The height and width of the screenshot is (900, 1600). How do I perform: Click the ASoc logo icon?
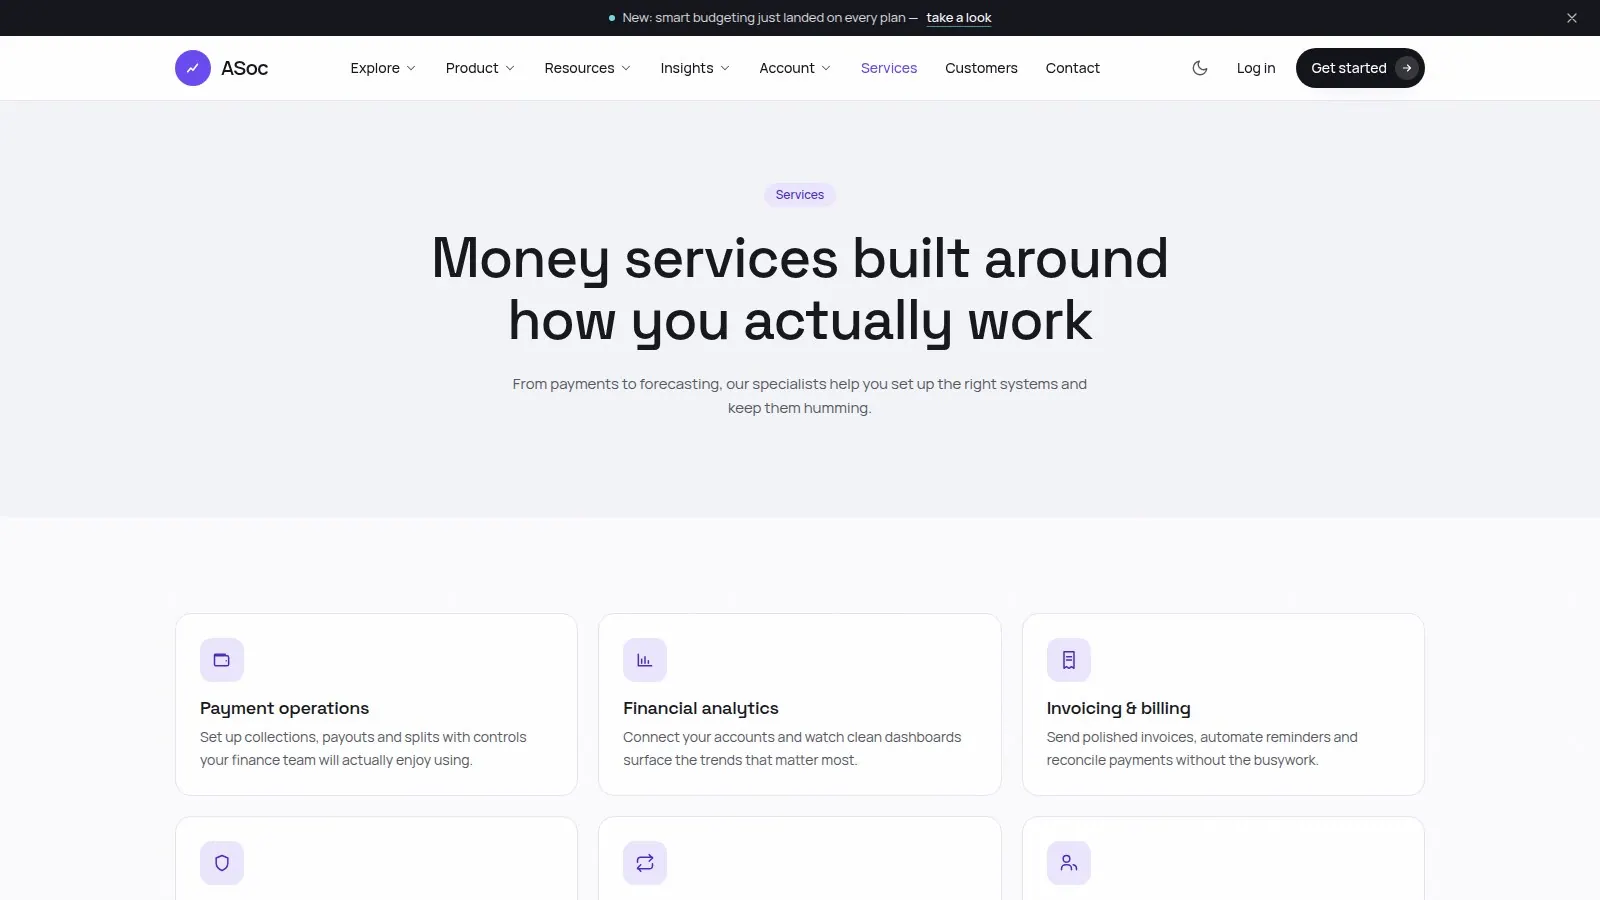(193, 68)
